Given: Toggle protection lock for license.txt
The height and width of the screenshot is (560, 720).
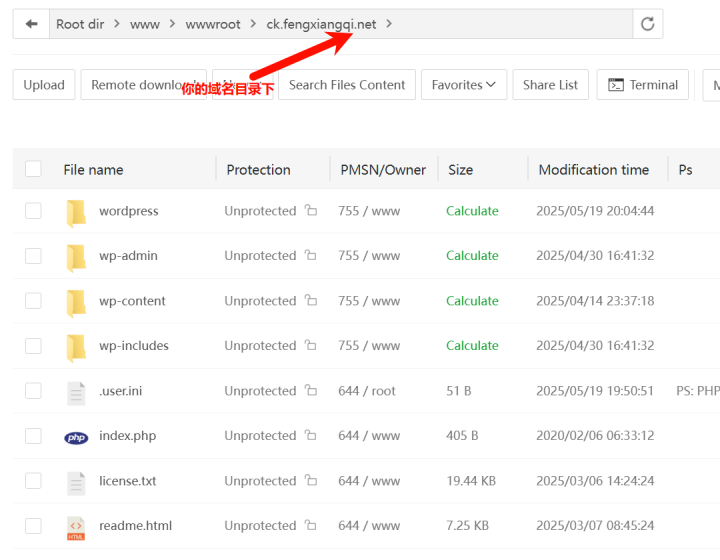Looking at the screenshot, I should coord(311,480).
